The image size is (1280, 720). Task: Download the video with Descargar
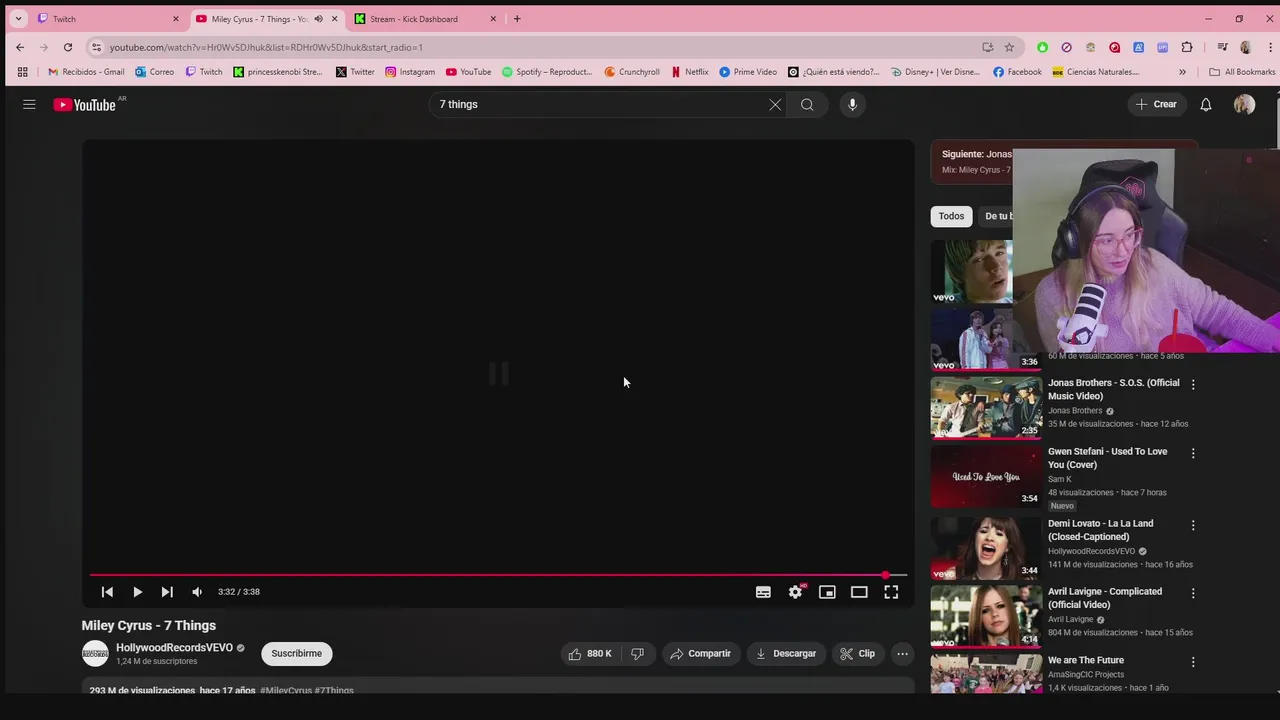tap(786, 654)
